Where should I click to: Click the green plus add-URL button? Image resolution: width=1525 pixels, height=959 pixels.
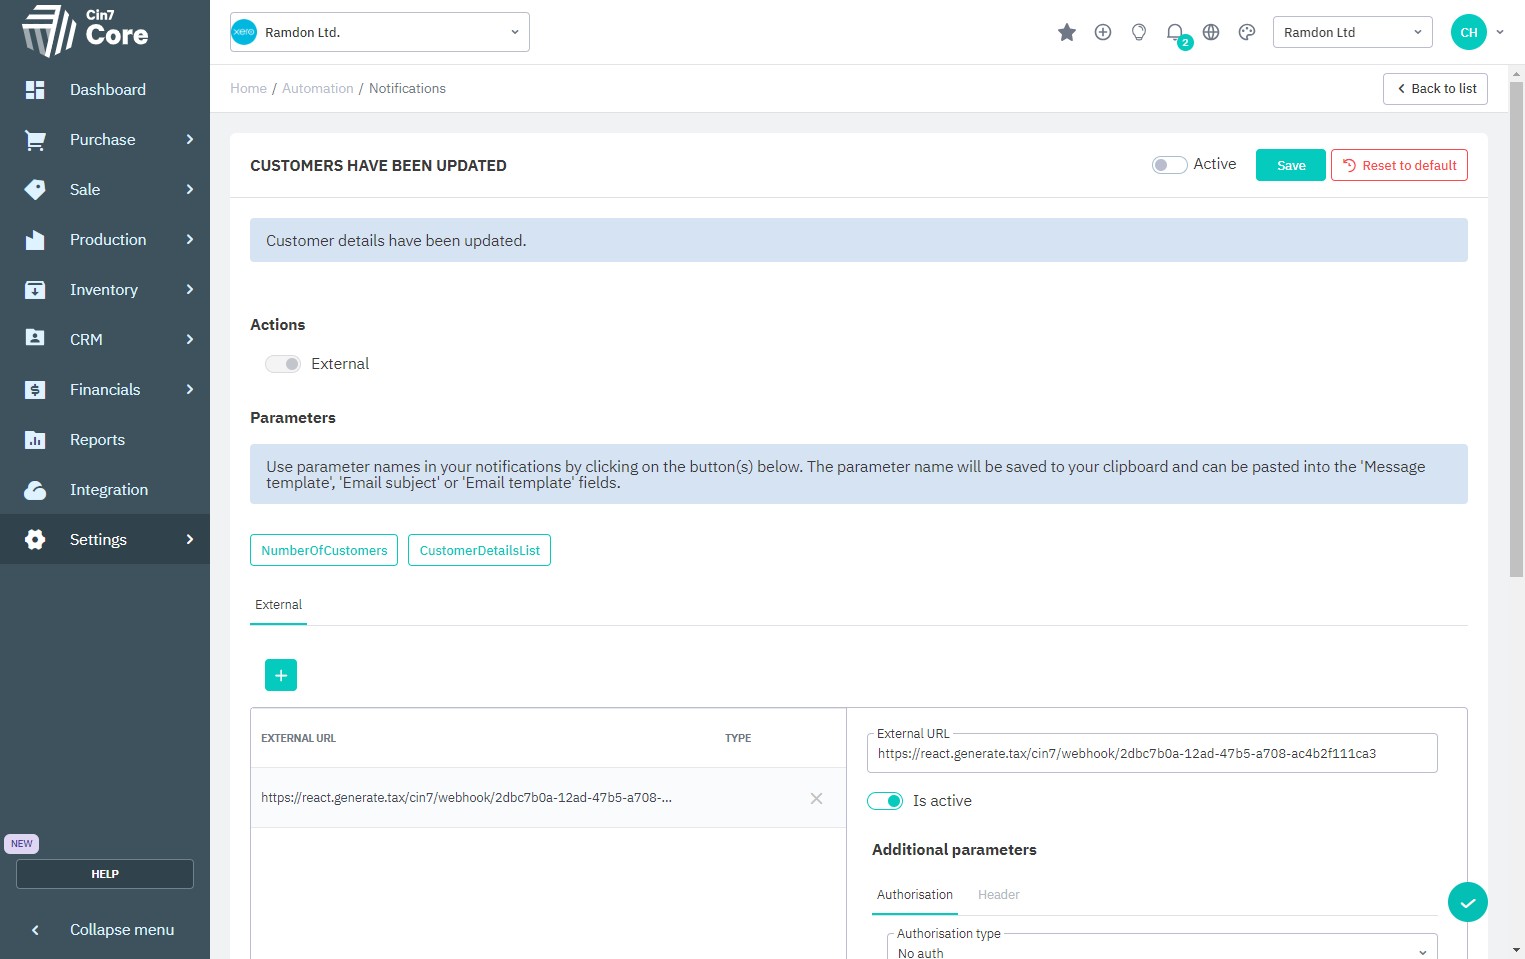281,675
